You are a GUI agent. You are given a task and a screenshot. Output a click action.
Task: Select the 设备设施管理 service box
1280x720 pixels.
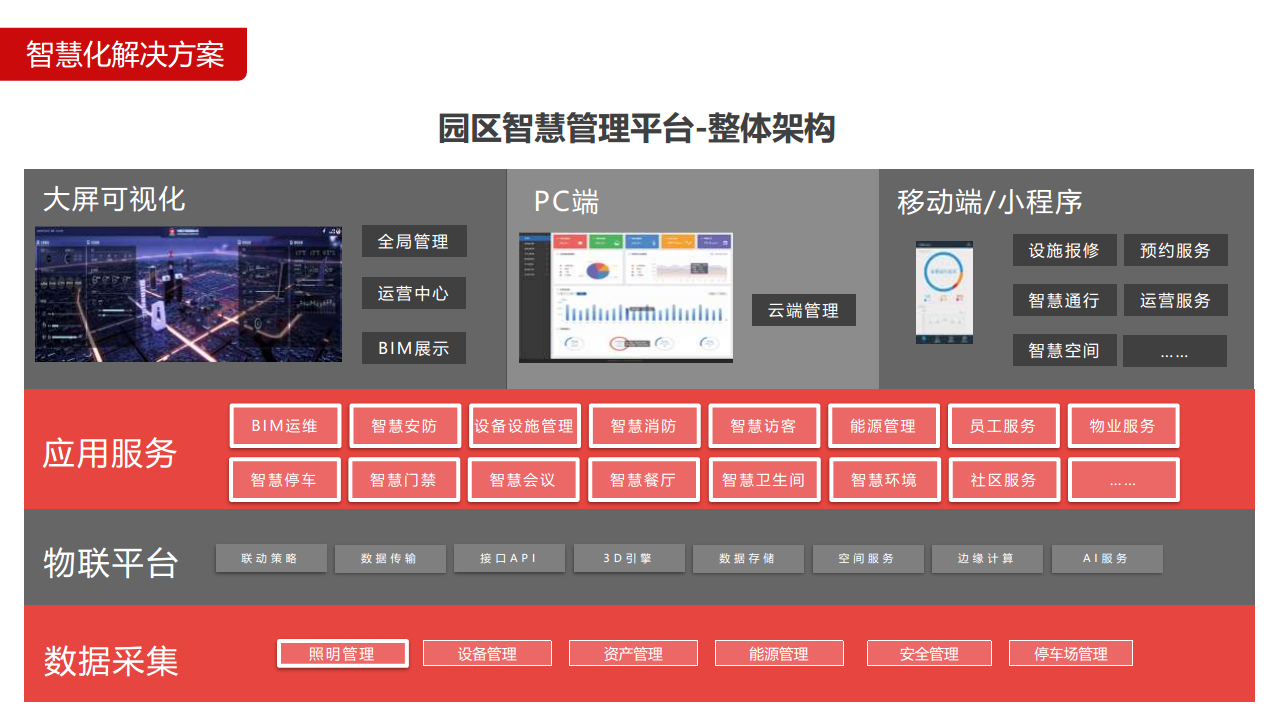click(524, 426)
